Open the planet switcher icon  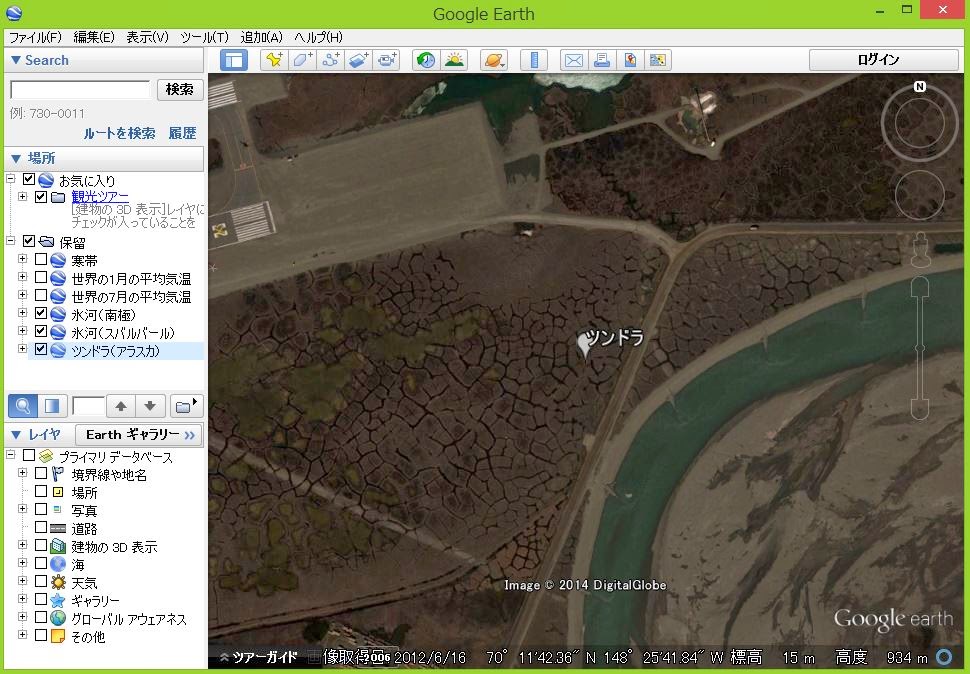point(493,60)
